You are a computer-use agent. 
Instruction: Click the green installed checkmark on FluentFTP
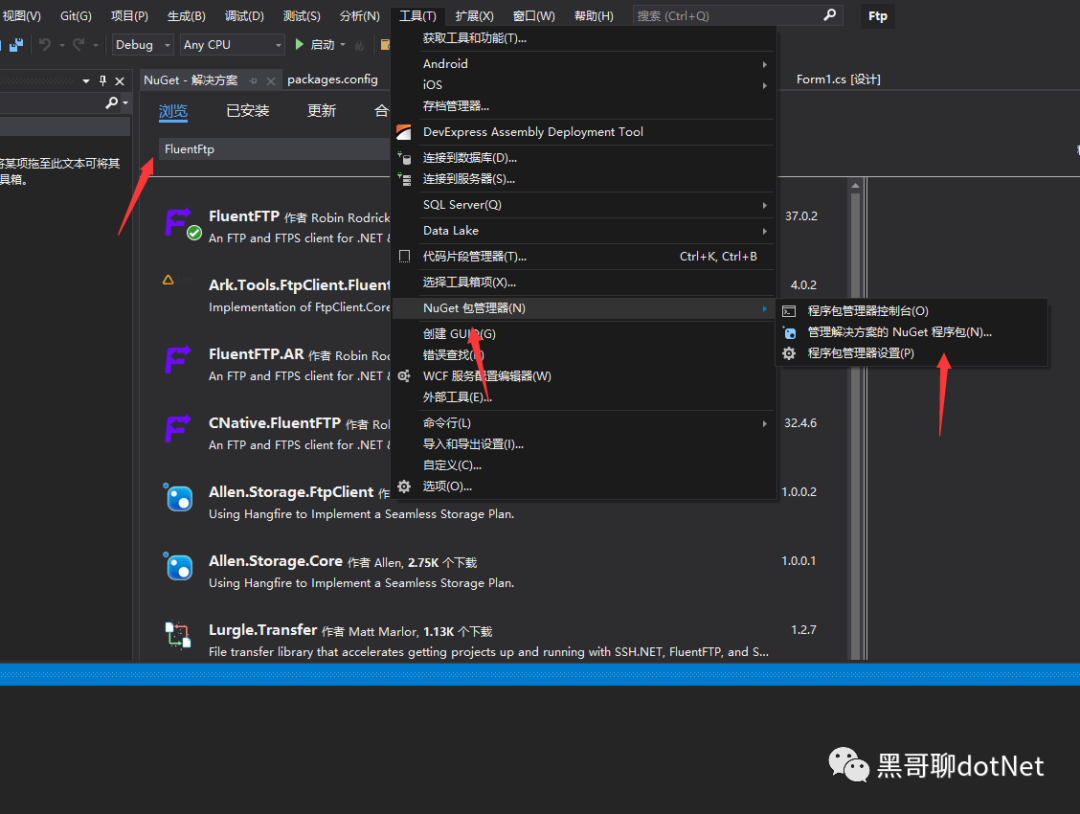point(194,232)
